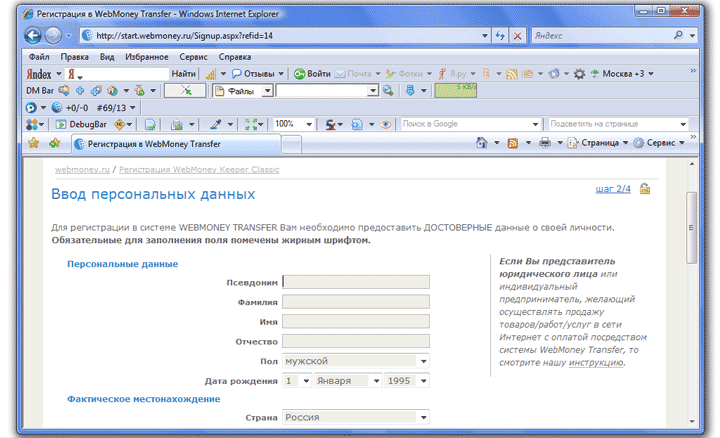Click the RSS feeds icon in command bar
The height and width of the screenshot is (438, 720).
pyautogui.click(x=512, y=144)
